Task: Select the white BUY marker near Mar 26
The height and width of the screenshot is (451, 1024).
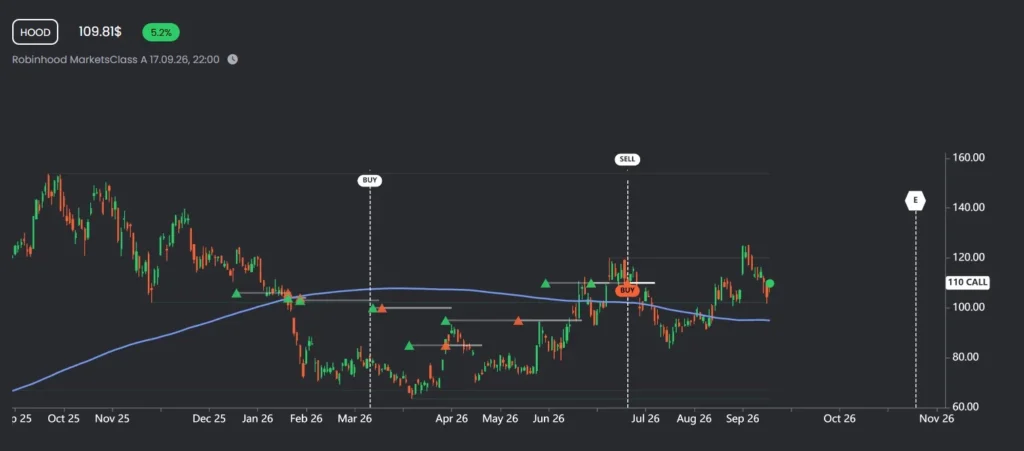Action: point(370,181)
